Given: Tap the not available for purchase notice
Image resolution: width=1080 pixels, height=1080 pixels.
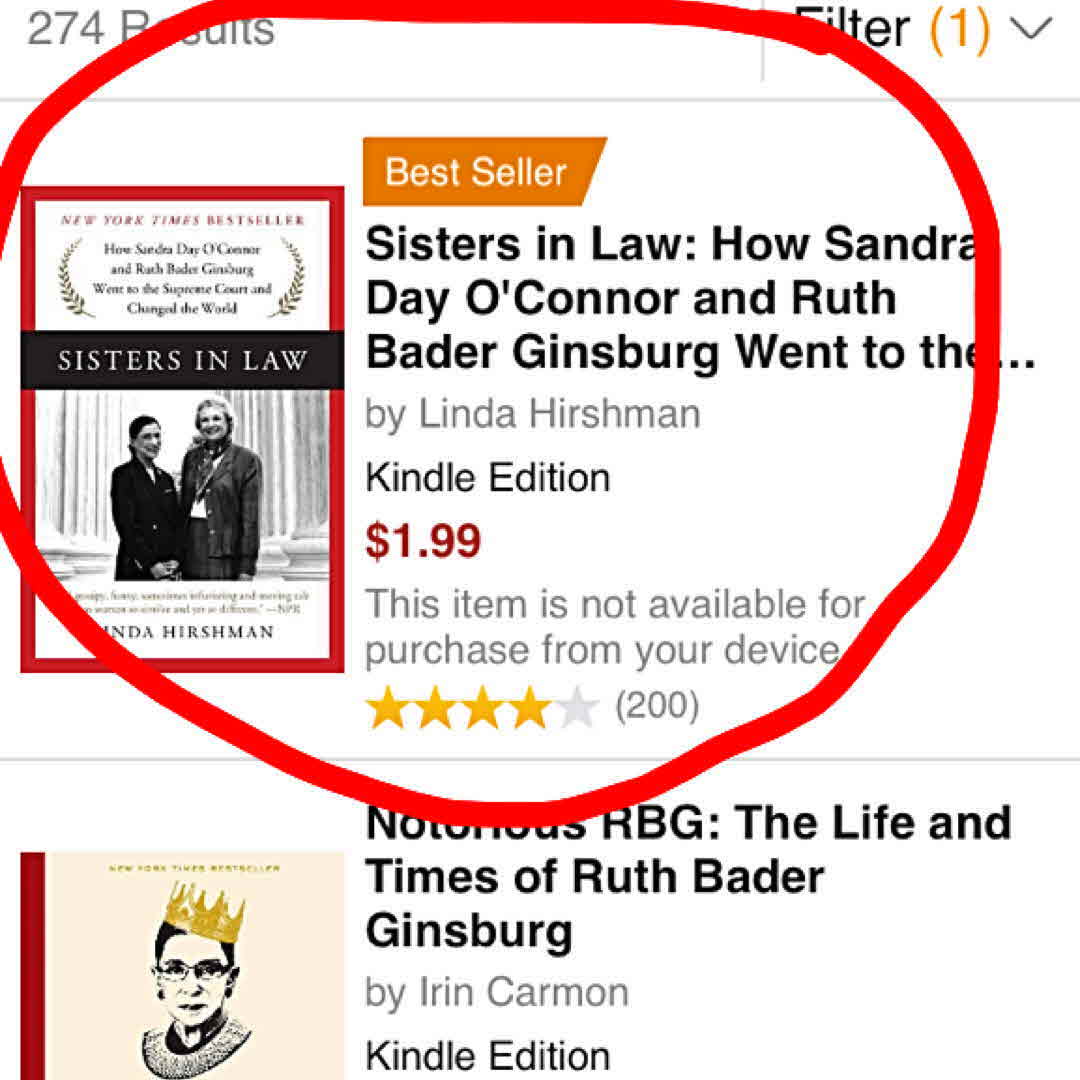Looking at the screenshot, I should coord(614,627).
